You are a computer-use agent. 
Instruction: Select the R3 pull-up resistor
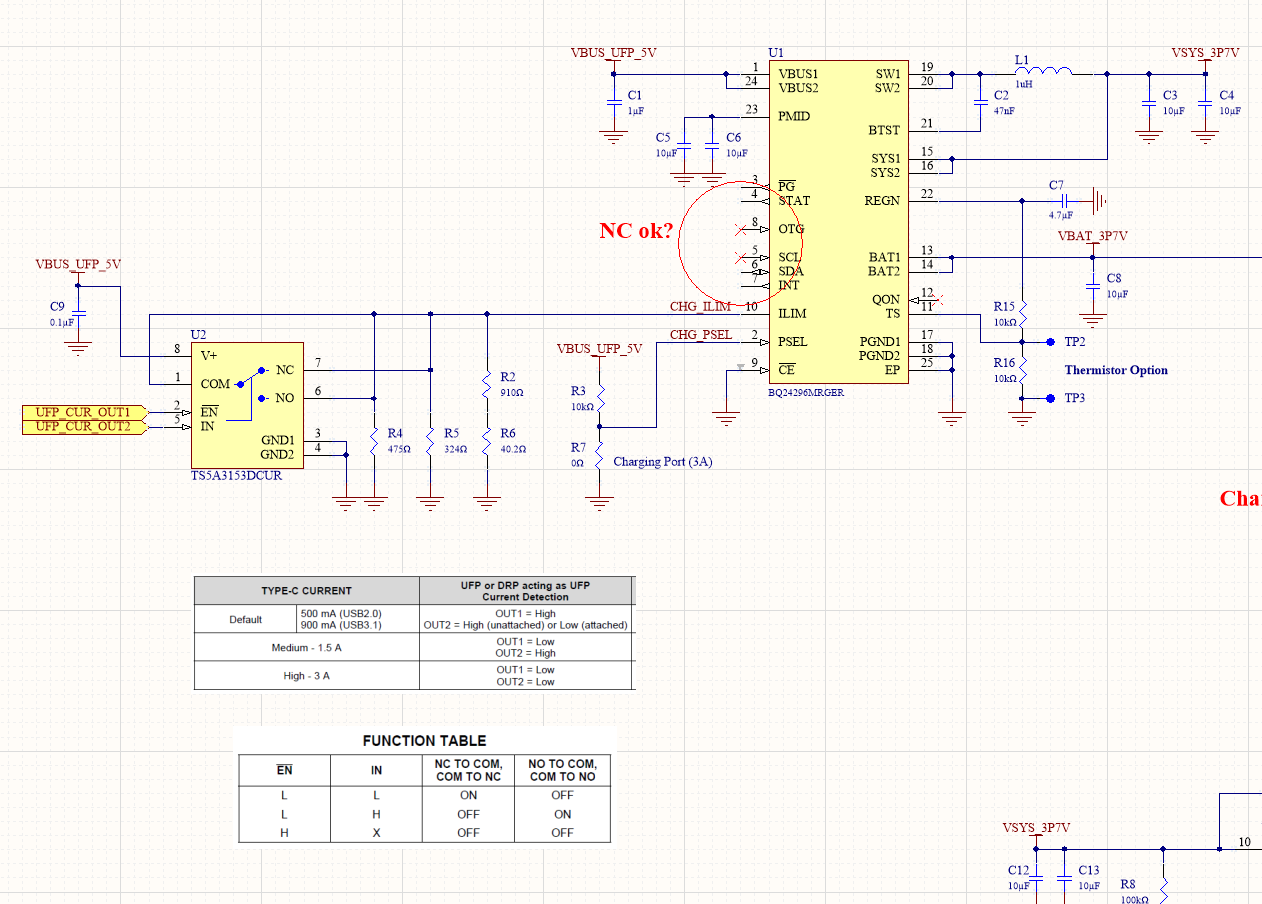(x=600, y=398)
